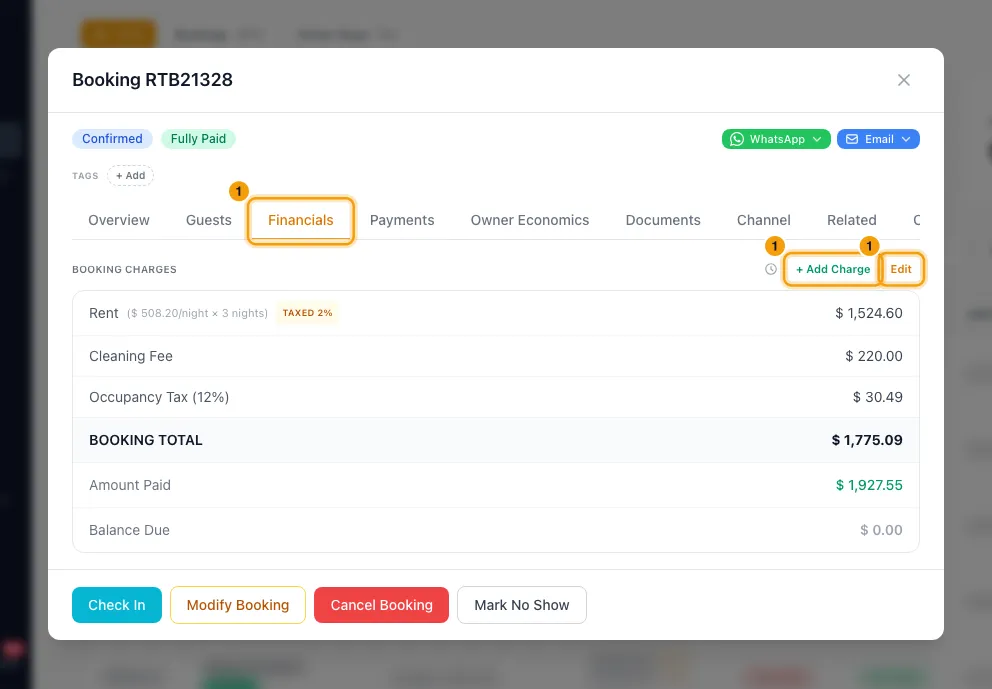Click the Cancel Booking button

pyautogui.click(x=381, y=605)
